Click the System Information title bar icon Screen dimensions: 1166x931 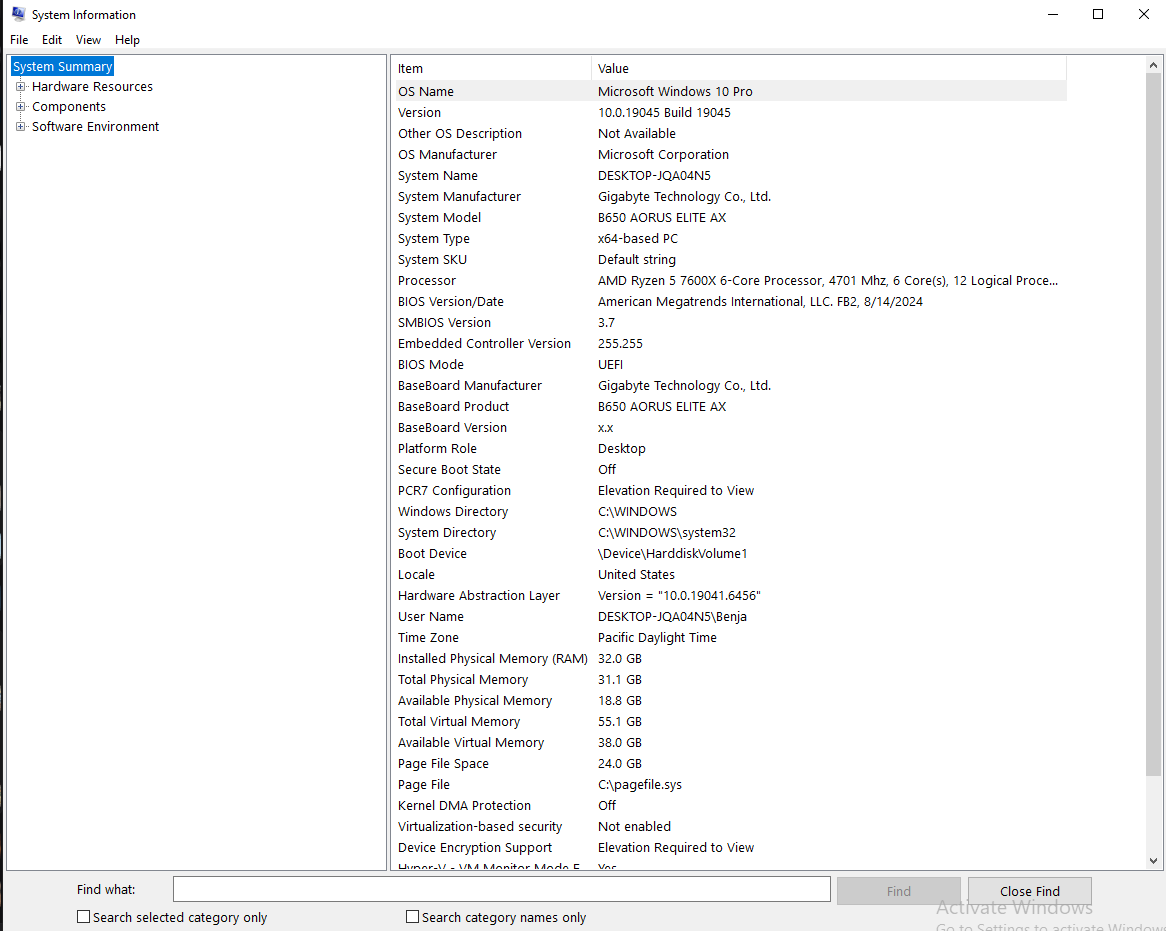pyautogui.click(x=19, y=14)
